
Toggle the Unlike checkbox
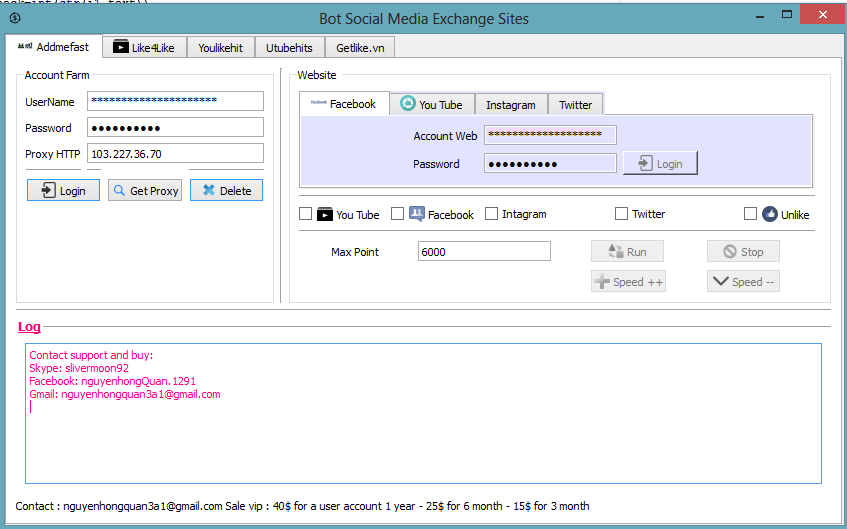coord(750,214)
